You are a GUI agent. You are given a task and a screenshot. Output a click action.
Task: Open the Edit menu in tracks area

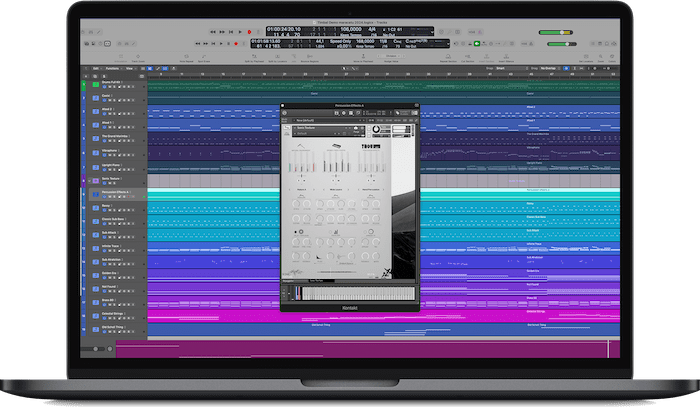point(95,69)
